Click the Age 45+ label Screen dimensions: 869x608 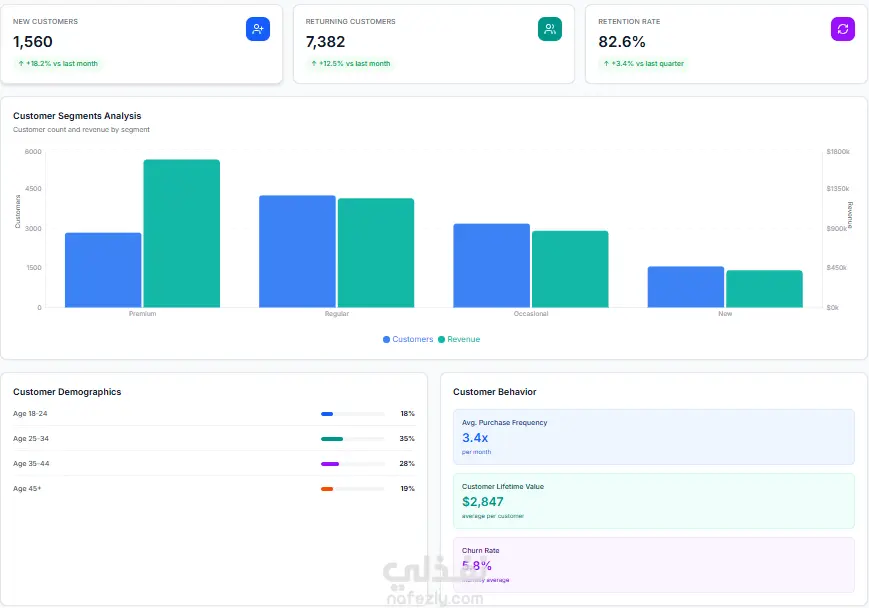27,488
